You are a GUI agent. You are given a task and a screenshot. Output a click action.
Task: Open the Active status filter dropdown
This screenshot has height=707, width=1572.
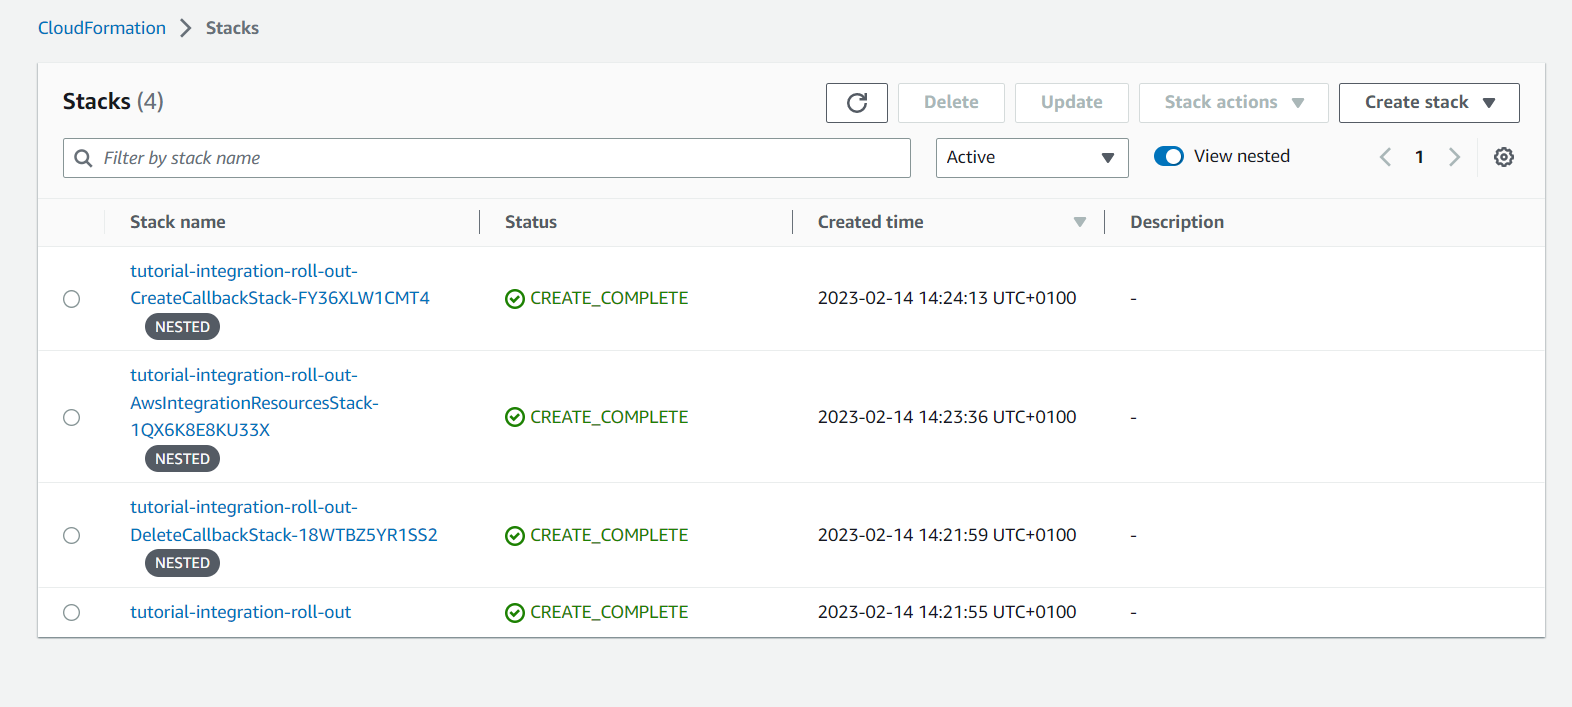tap(1031, 158)
